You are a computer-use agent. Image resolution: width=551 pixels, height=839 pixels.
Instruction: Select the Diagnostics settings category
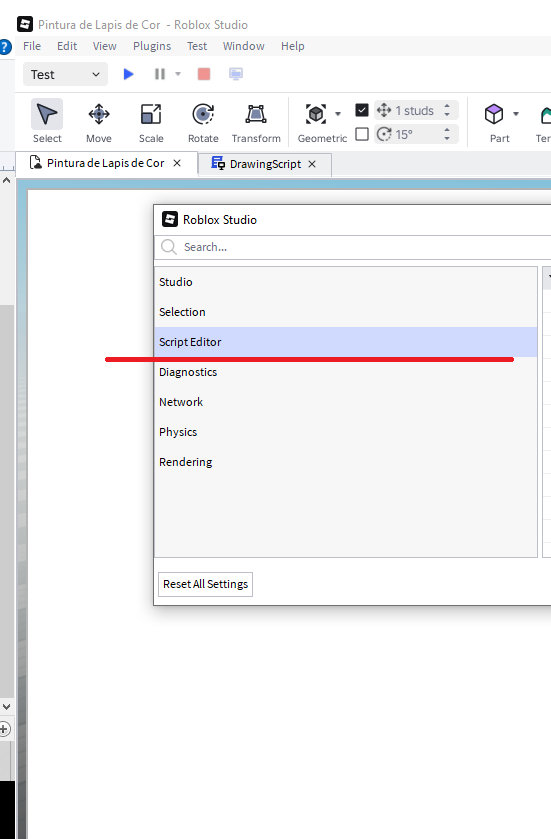click(x=346, y=372)
